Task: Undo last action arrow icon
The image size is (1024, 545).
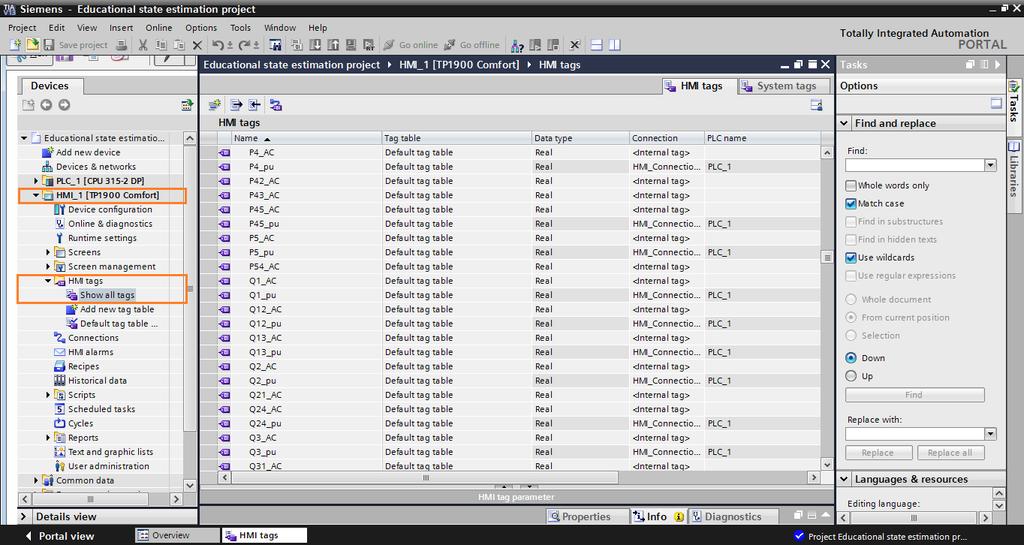Action: pos(217,45)
